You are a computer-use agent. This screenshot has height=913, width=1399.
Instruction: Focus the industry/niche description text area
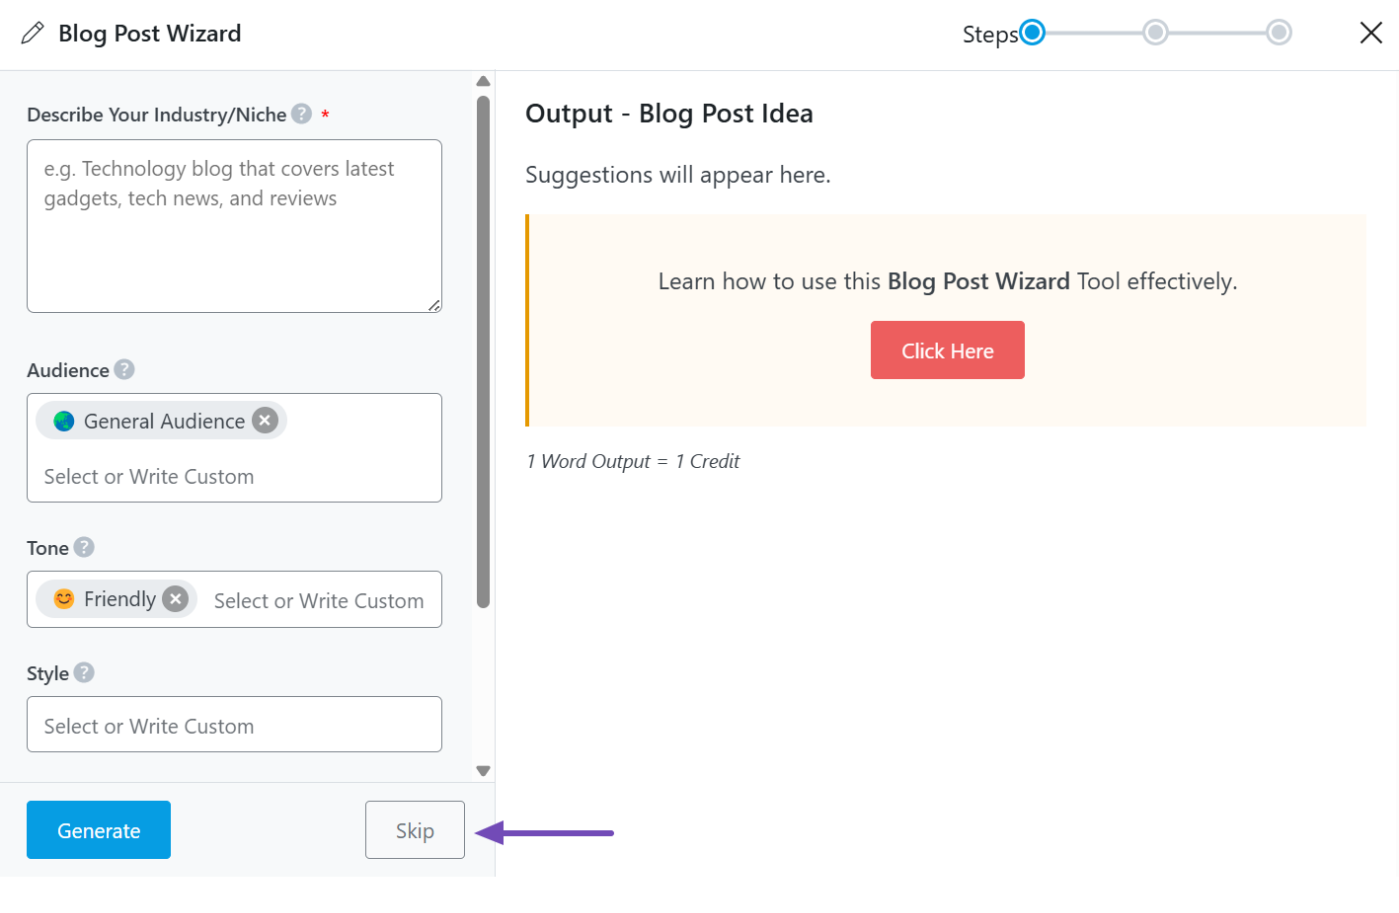click(234, 226)
